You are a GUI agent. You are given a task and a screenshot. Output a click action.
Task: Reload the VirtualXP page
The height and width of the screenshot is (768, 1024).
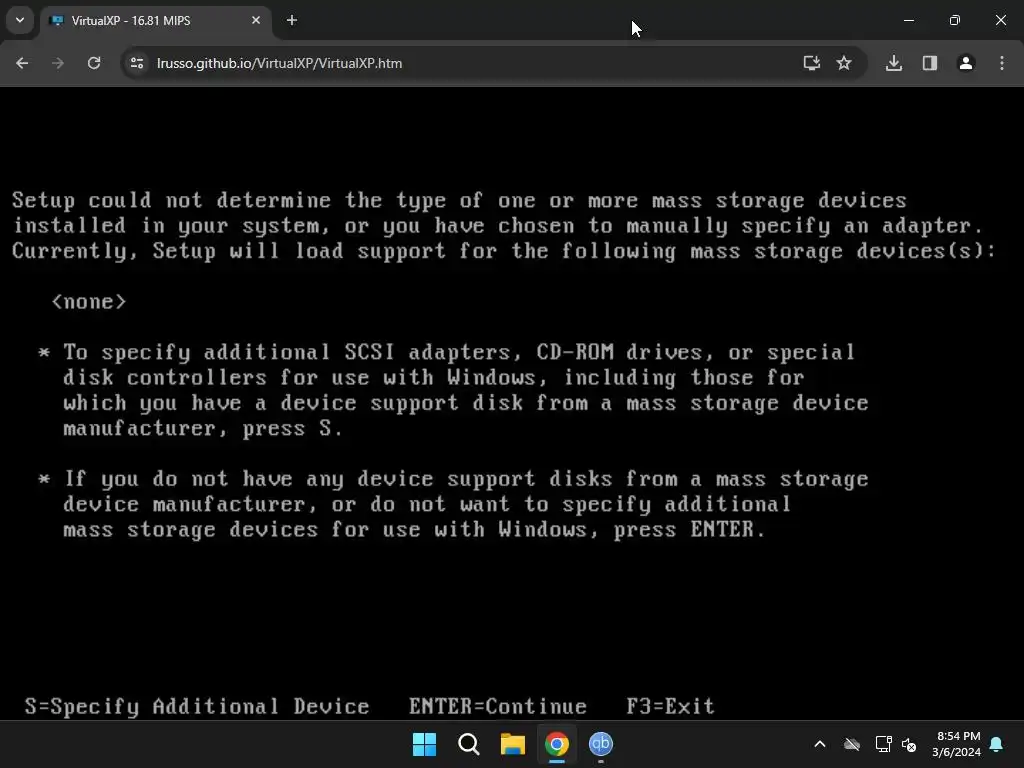pyautogui.click(x=94, y=63)
